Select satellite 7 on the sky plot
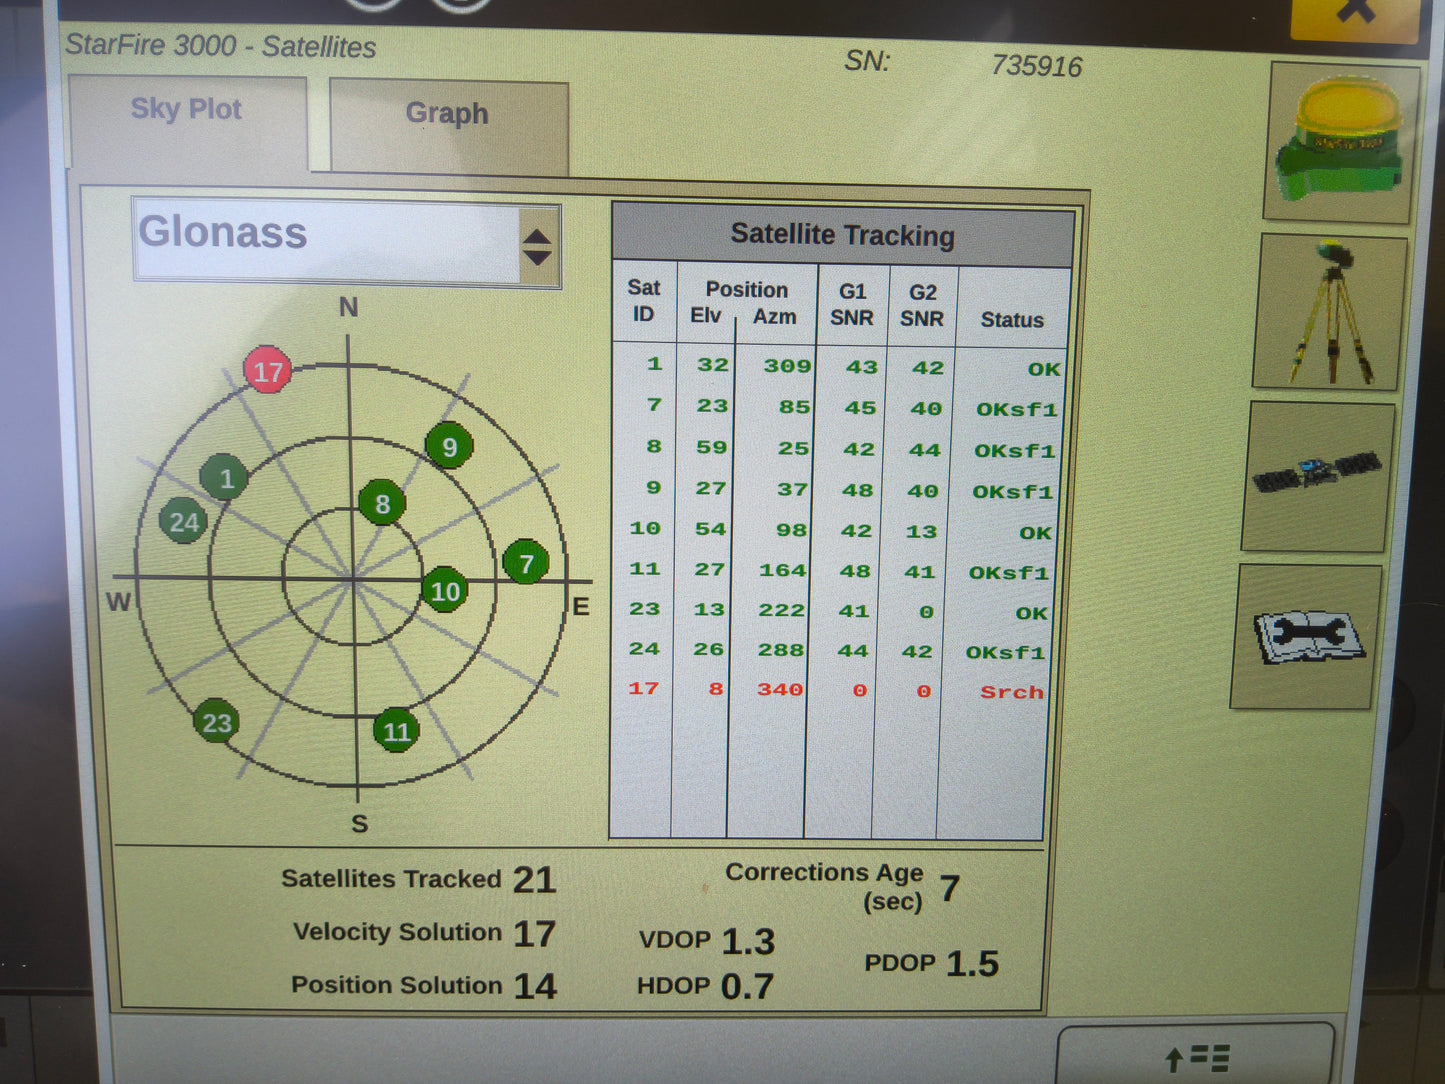Screen dimensions: 1445x1084 tap(525, 563)
